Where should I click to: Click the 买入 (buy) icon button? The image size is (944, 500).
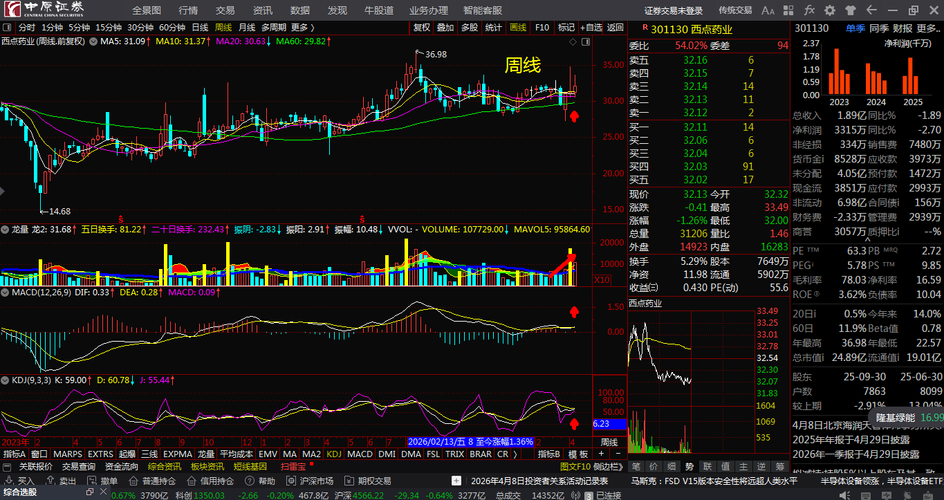[20, 481]
